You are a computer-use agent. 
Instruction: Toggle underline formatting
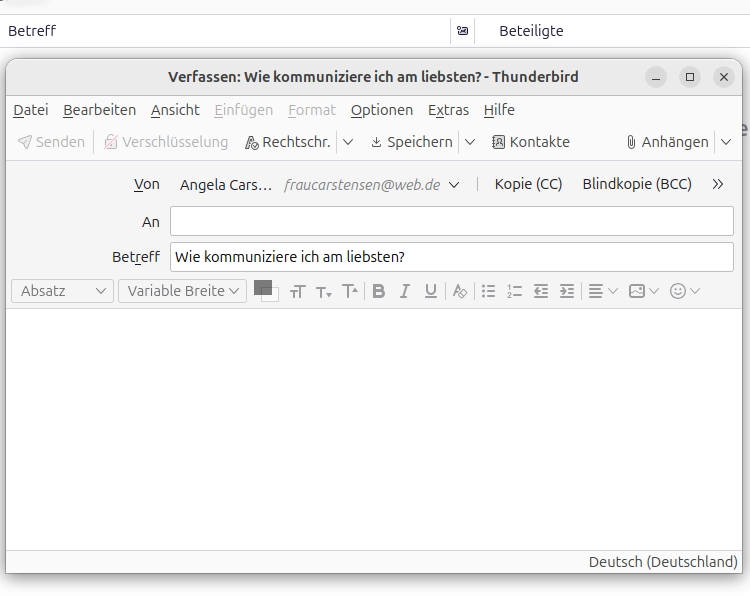(430, 291)
